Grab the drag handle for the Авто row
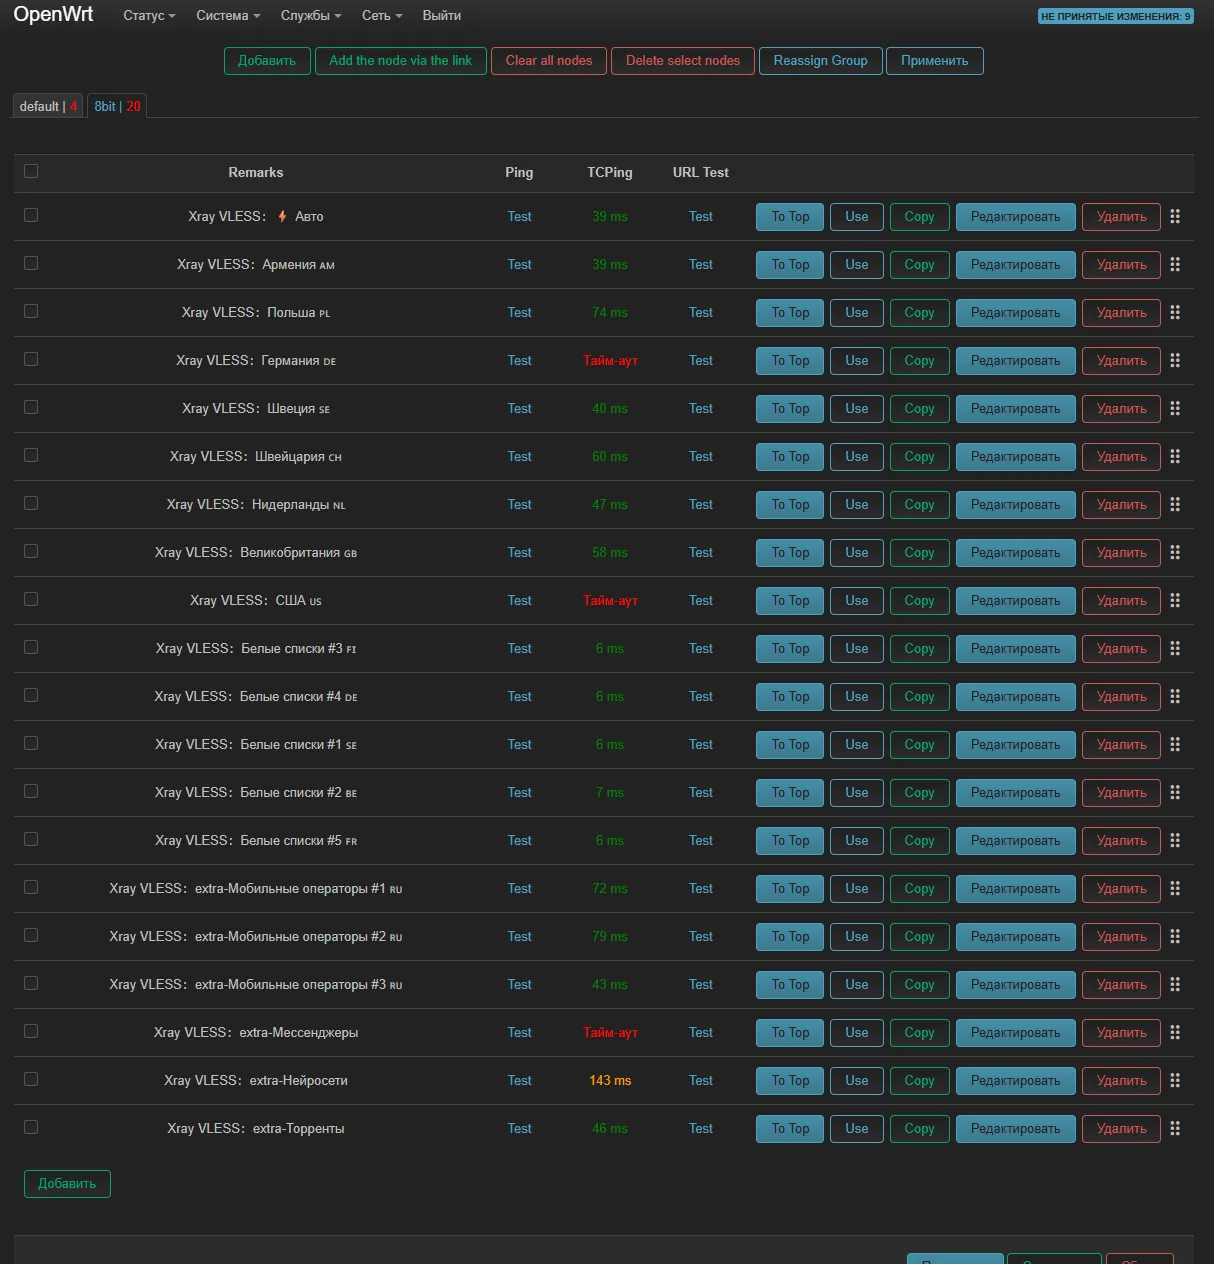1214x1264 pixels. tap(1175, 216)
